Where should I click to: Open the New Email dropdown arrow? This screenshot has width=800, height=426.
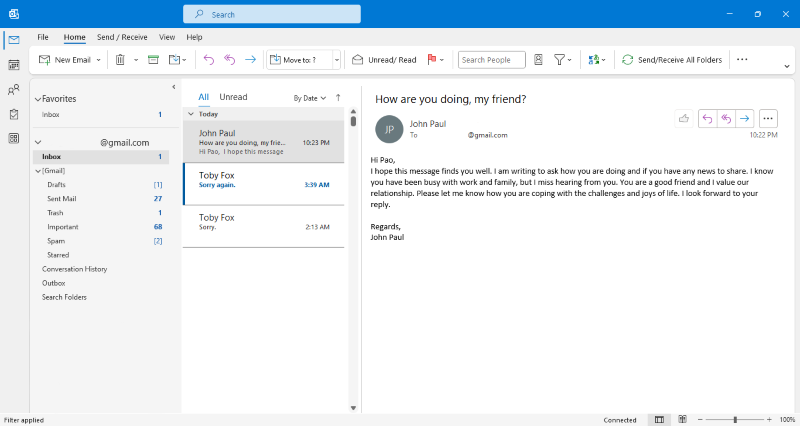click(98, 60)
